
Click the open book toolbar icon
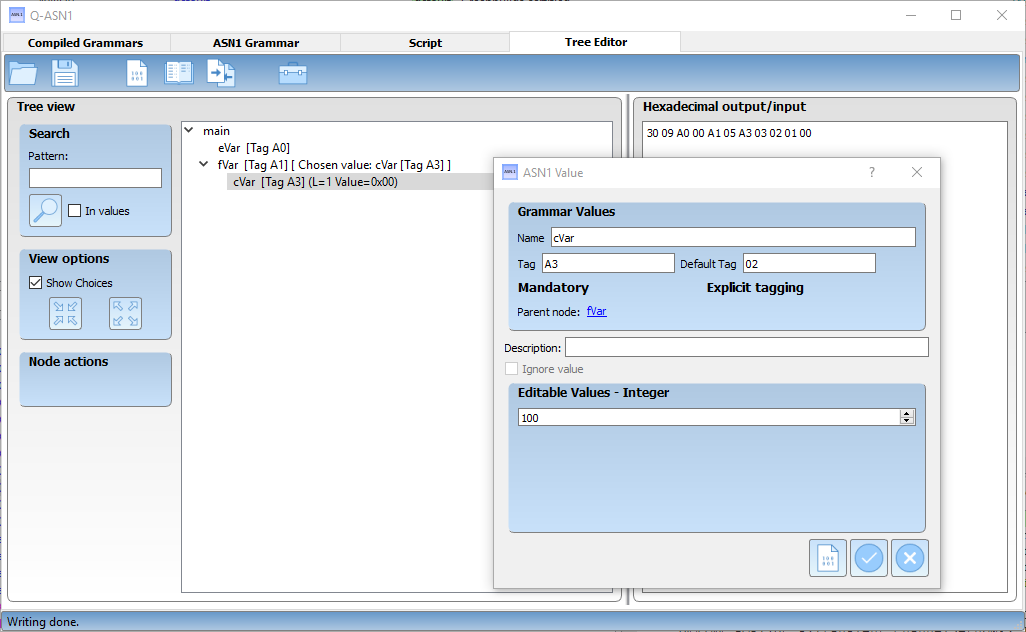coord(179,73)
